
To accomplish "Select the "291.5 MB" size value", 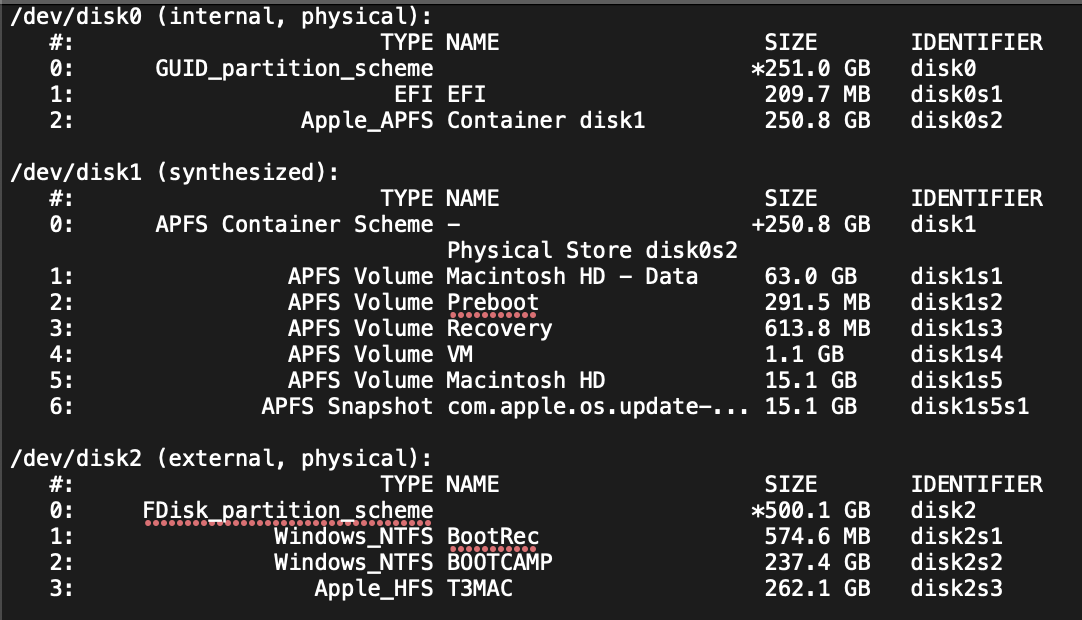I will tap(817, 302).
